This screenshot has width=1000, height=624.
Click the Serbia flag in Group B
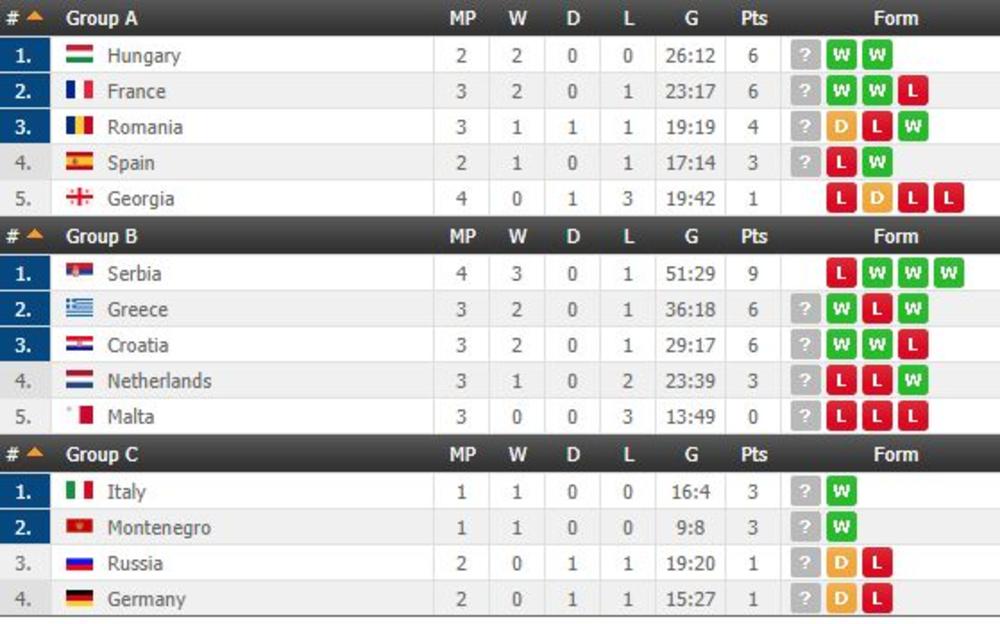(x=79, y=273)
